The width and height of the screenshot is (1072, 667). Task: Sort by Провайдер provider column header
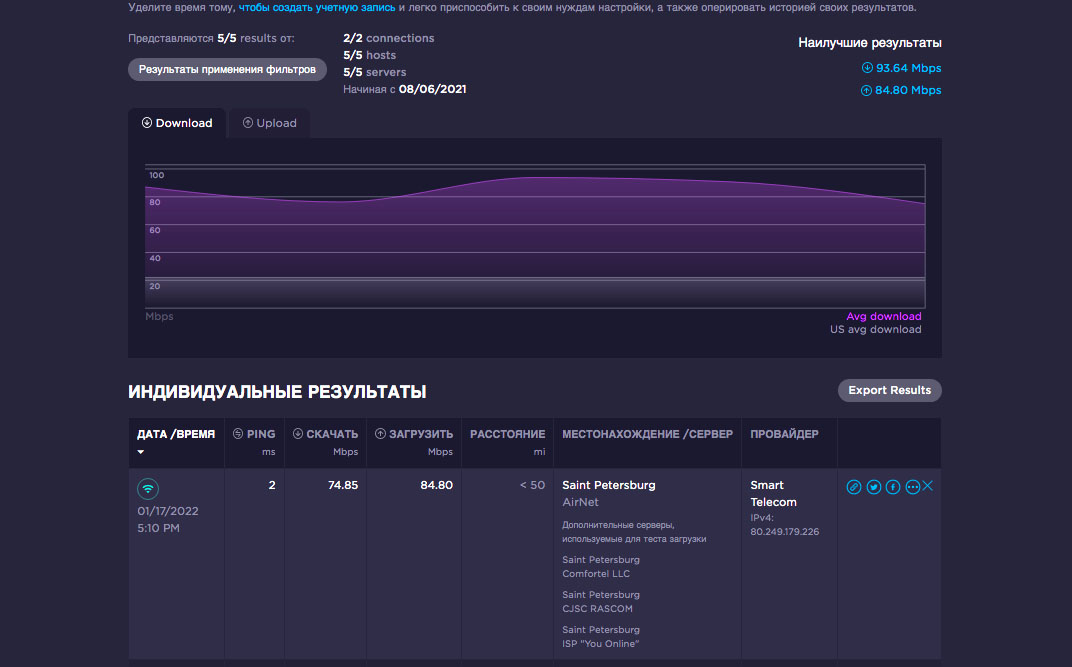[784, 434]
